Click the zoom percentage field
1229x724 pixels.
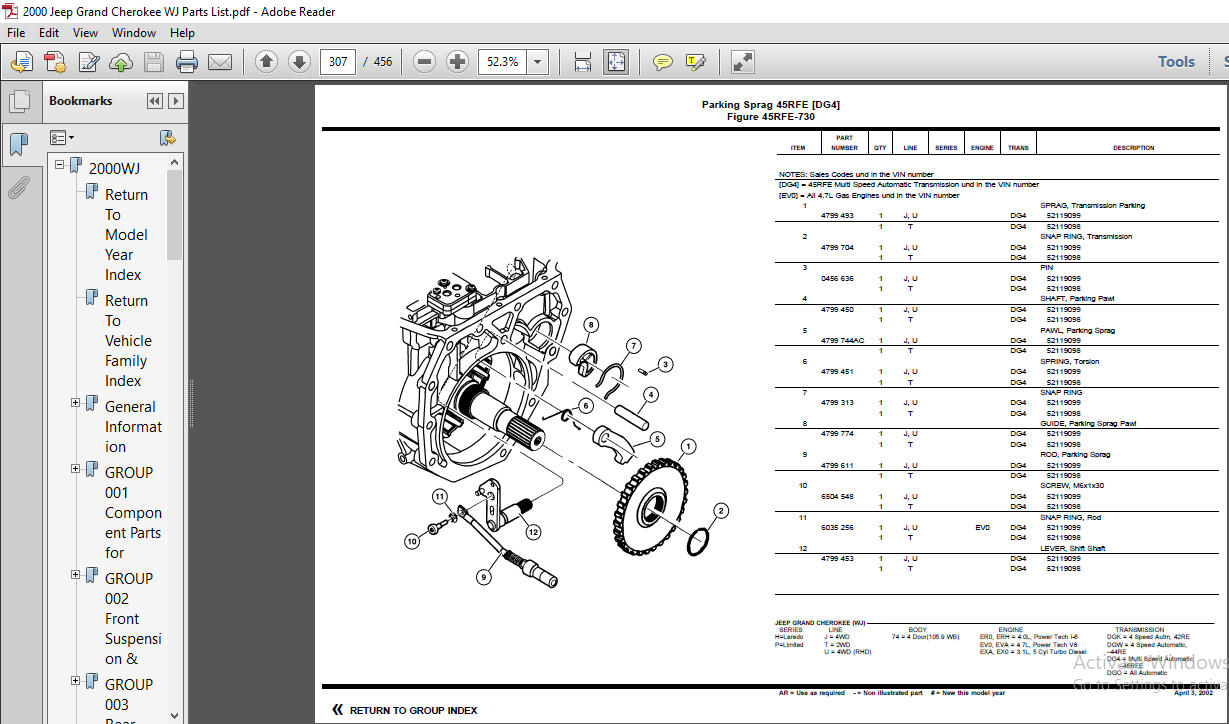point(502,62)
